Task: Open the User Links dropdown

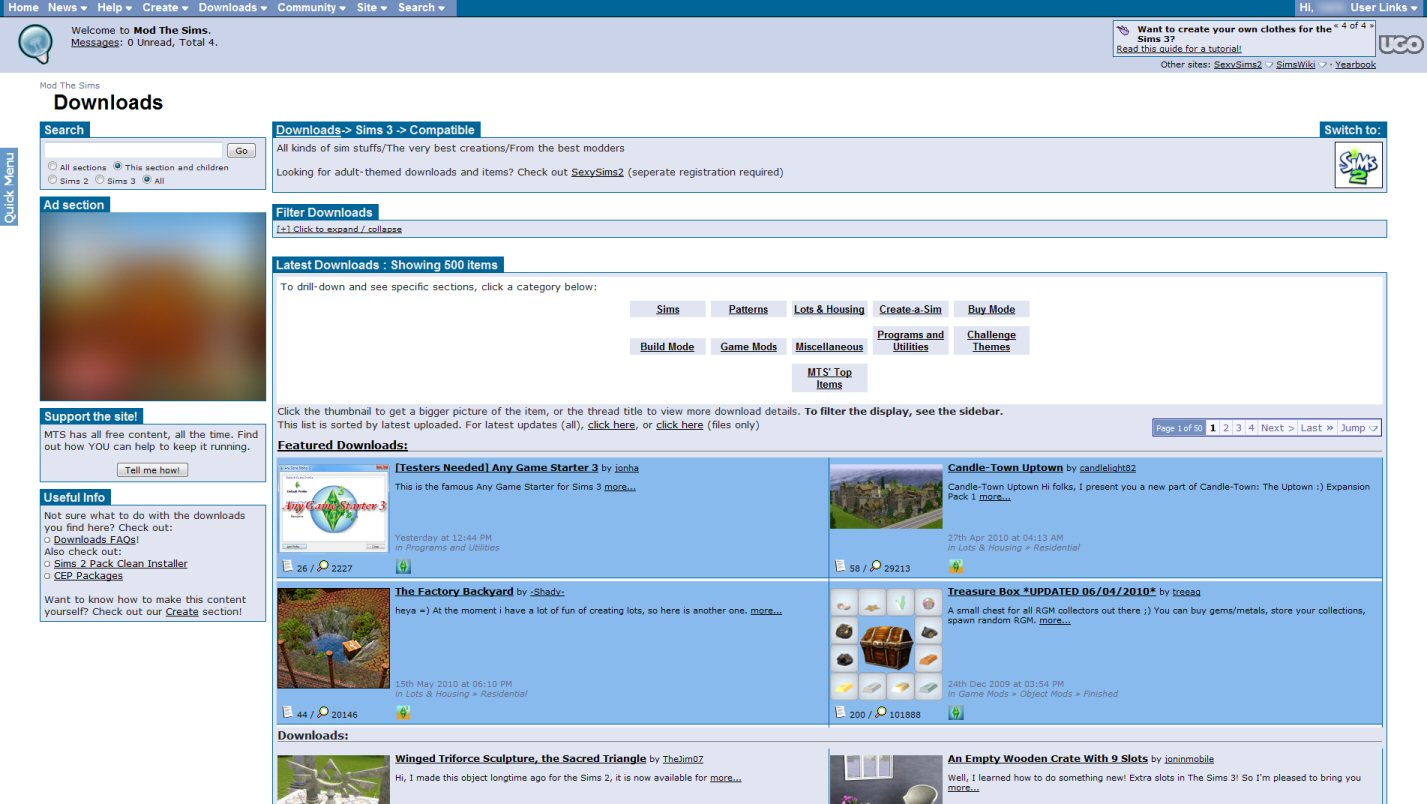Action: [1384, 7]
